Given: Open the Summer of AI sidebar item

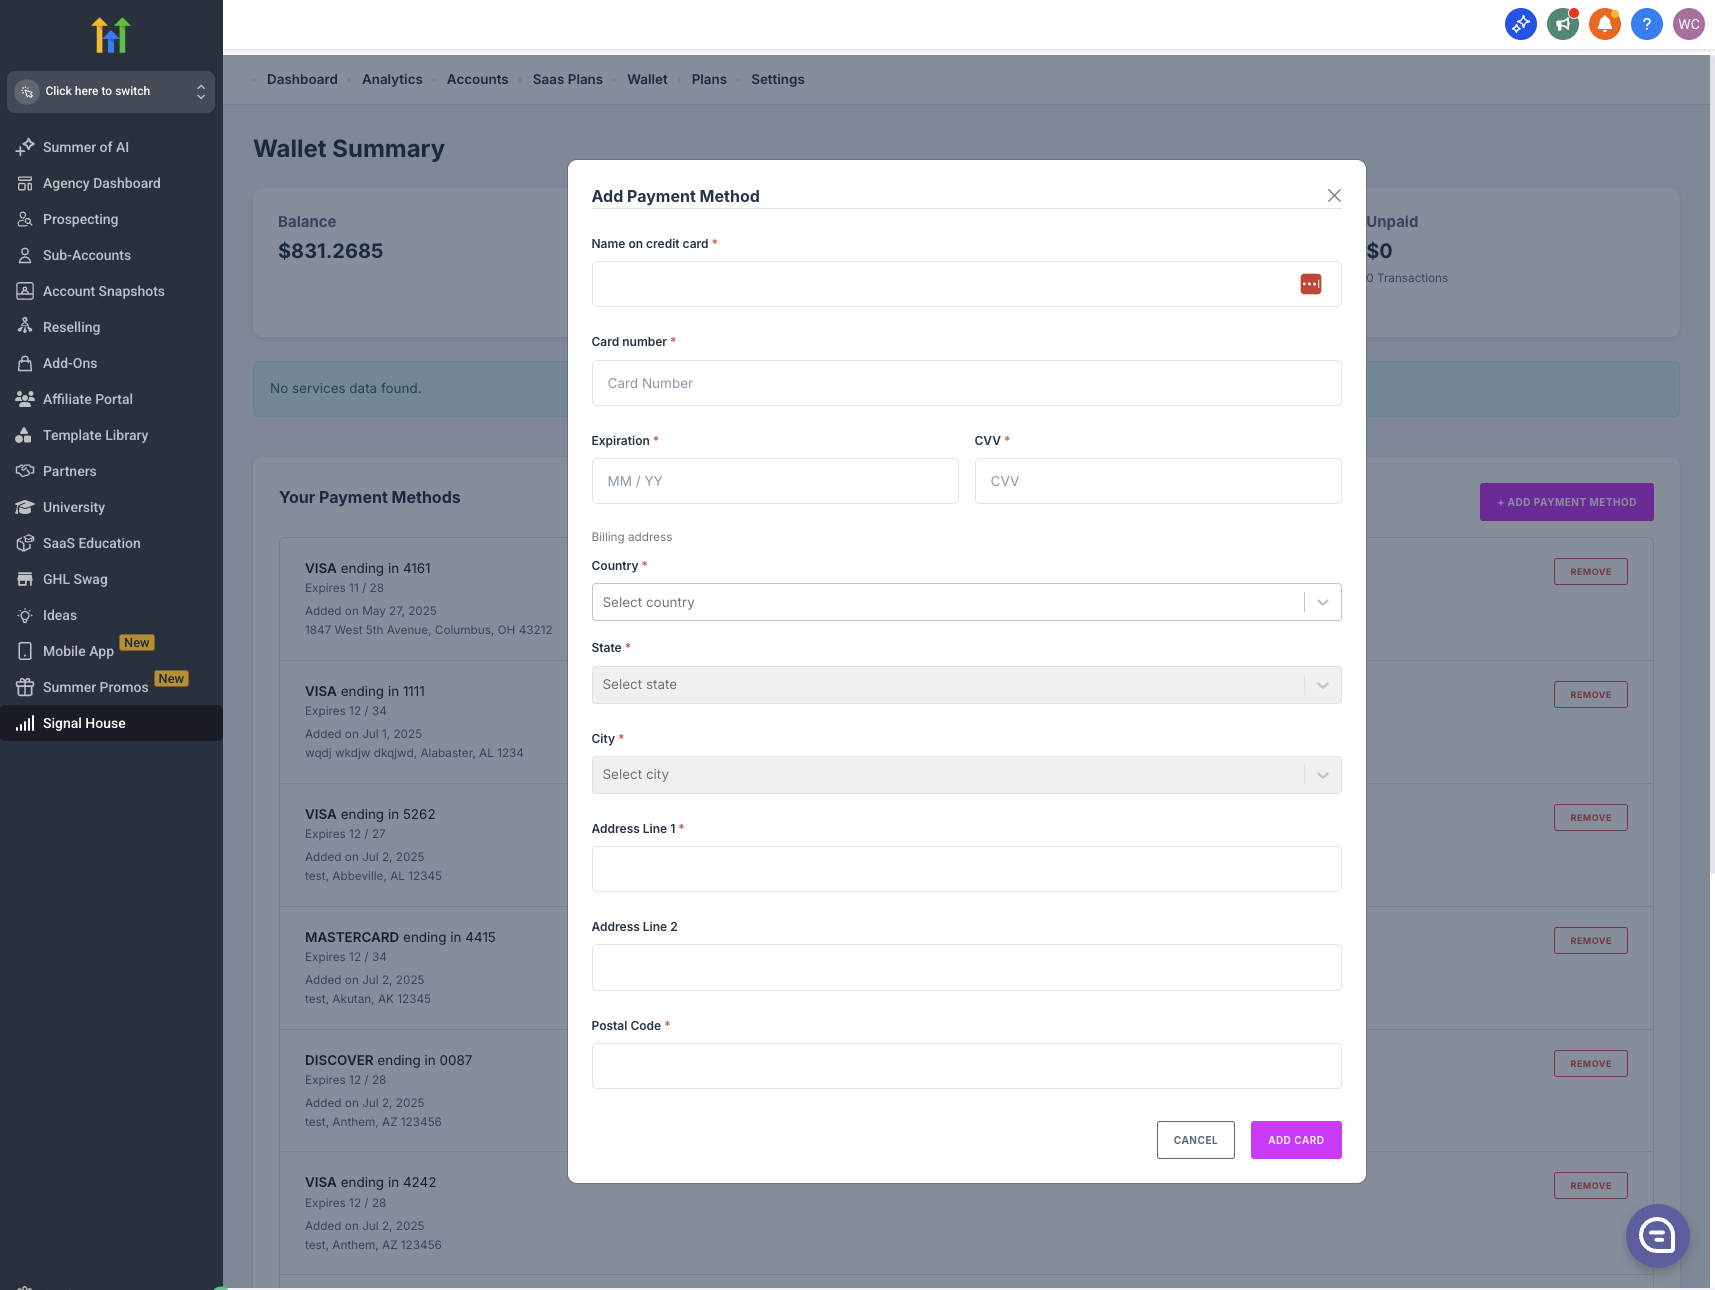Looking at the screenshot, I should click(x=111, y=147).
